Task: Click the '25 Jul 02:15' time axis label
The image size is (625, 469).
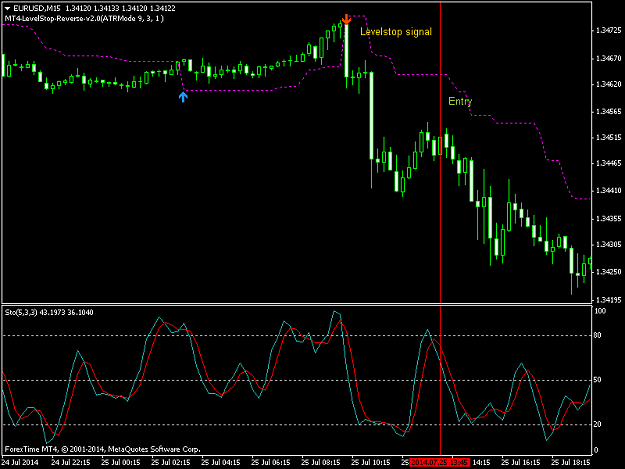Action: coord(171,463)
